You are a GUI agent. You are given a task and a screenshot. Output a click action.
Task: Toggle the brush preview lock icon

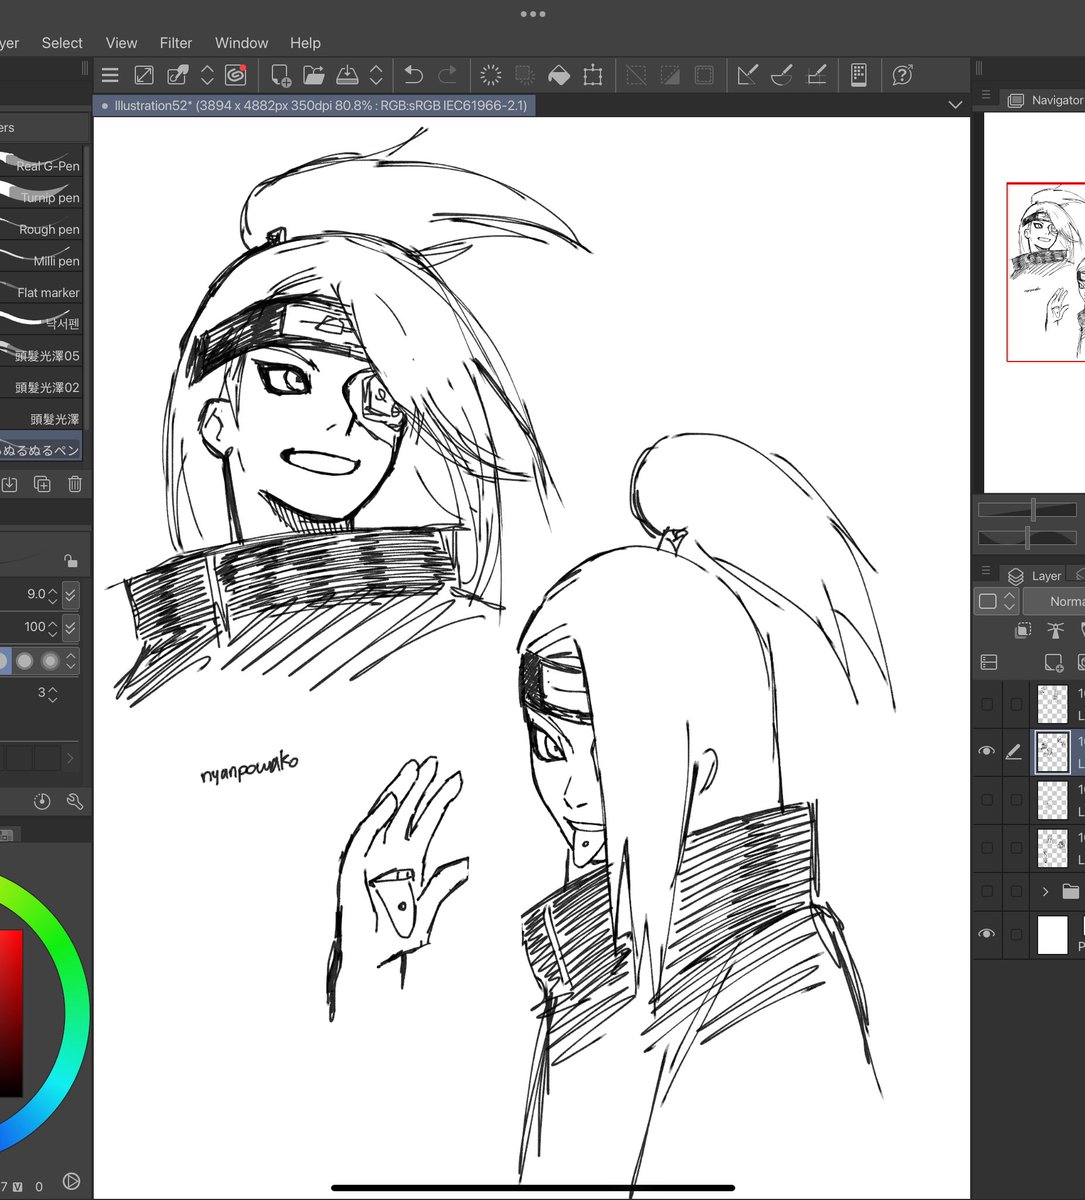[x=70, y=561]
